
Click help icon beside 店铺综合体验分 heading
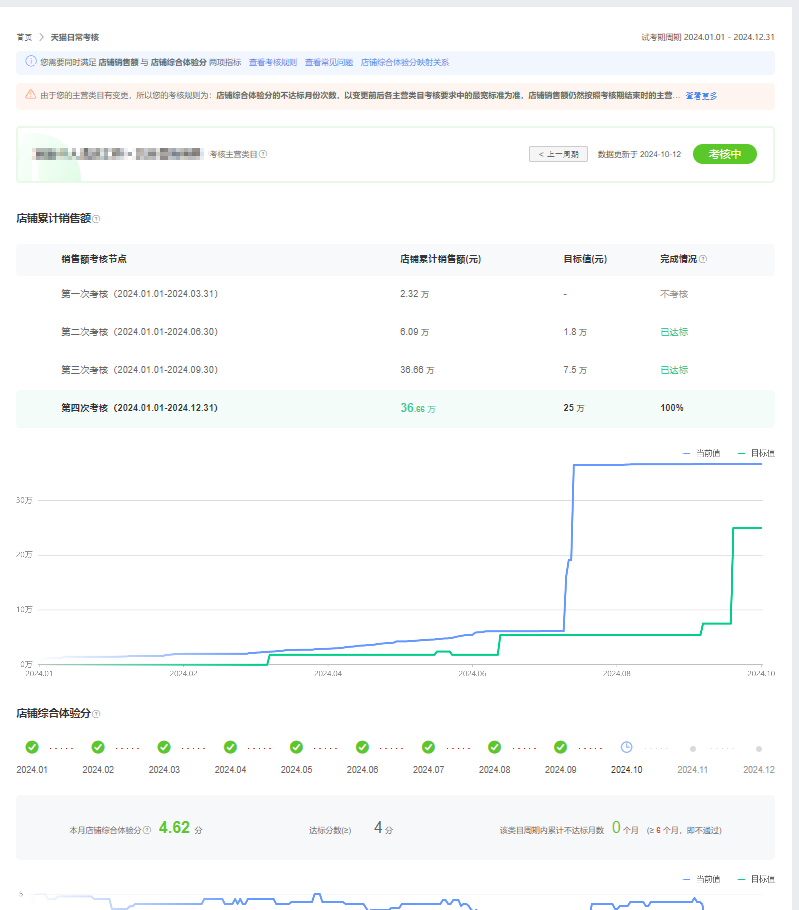tap(96, 714)
